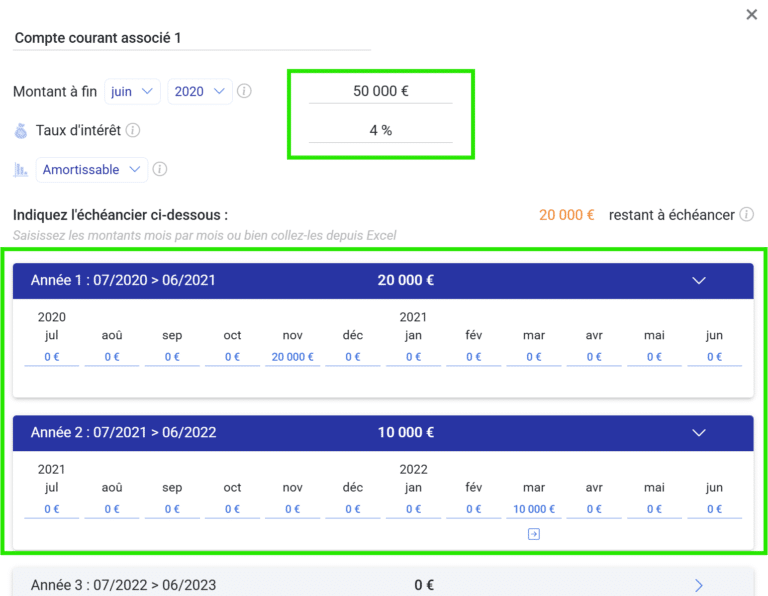Open the month dropdown showing juin
Viewport: 768px width, 596px height.
click(132, 91)
